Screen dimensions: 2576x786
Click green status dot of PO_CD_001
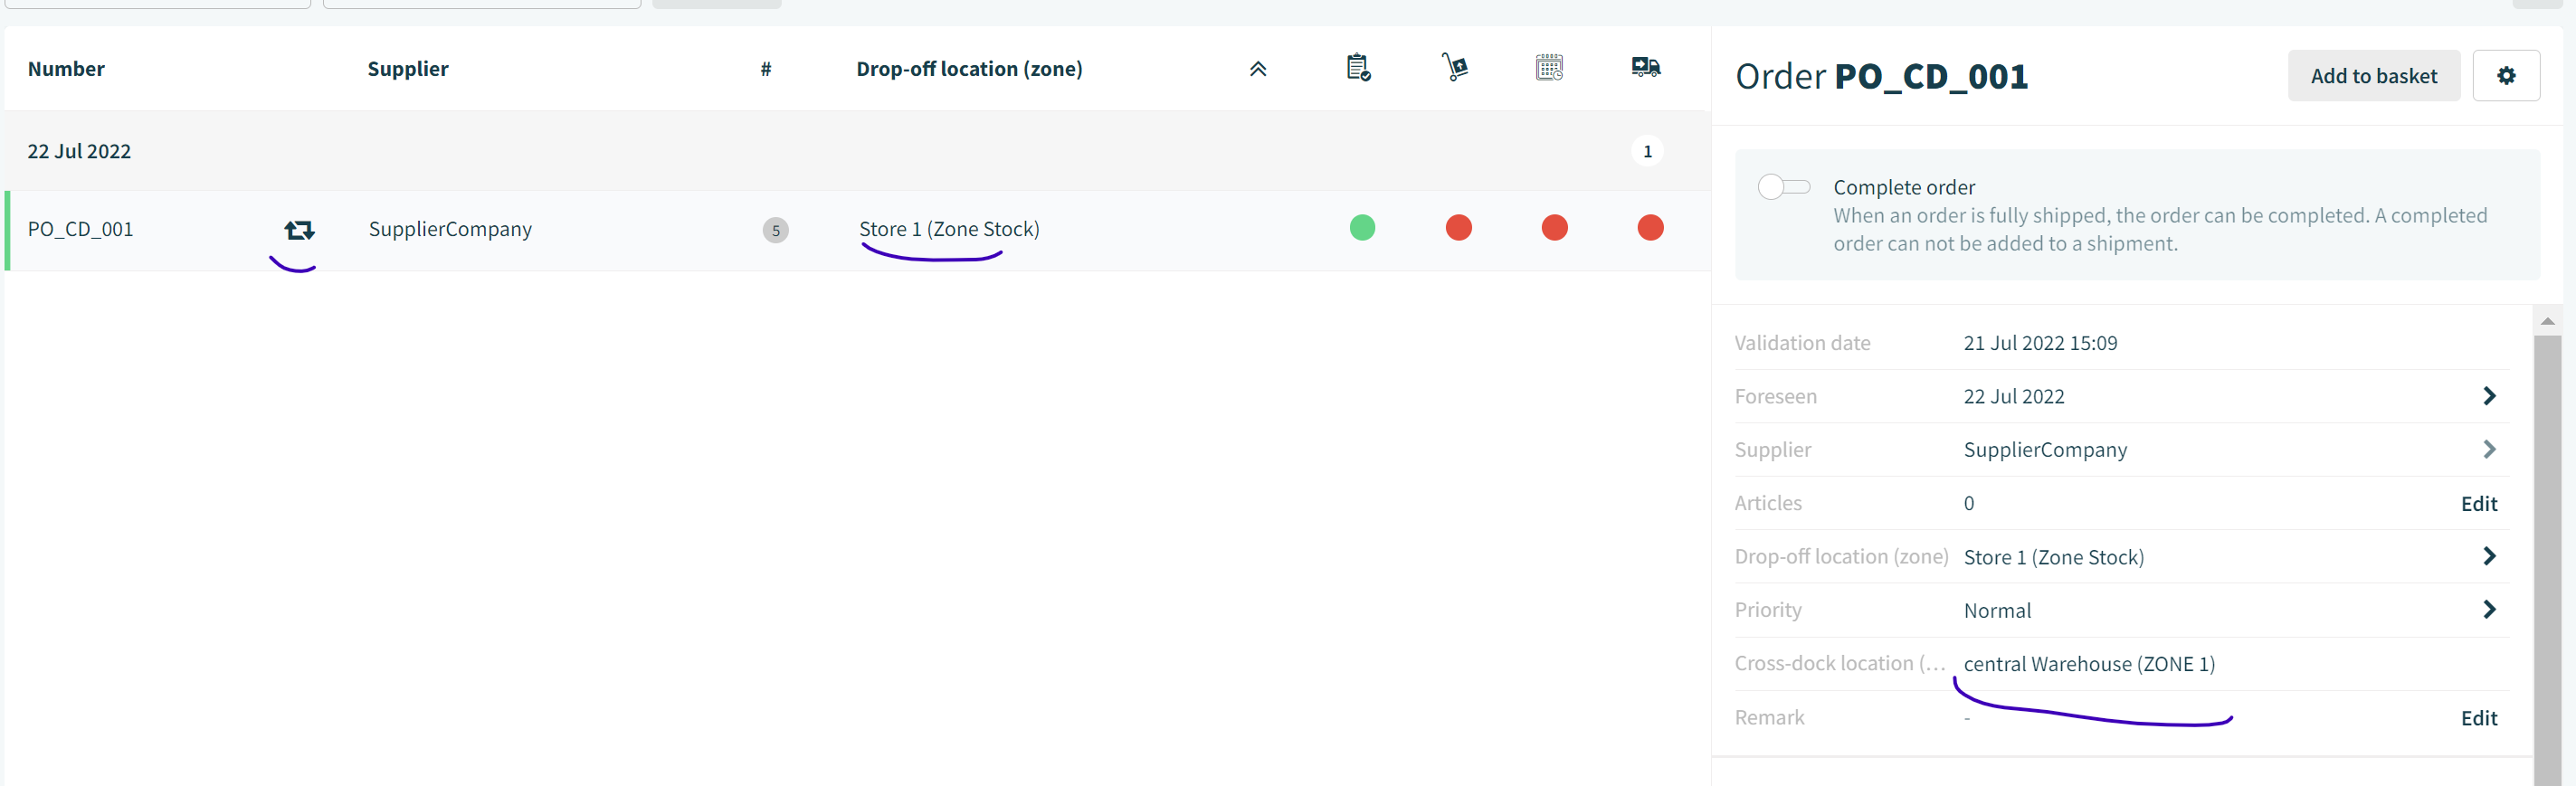coord(1361,228)
